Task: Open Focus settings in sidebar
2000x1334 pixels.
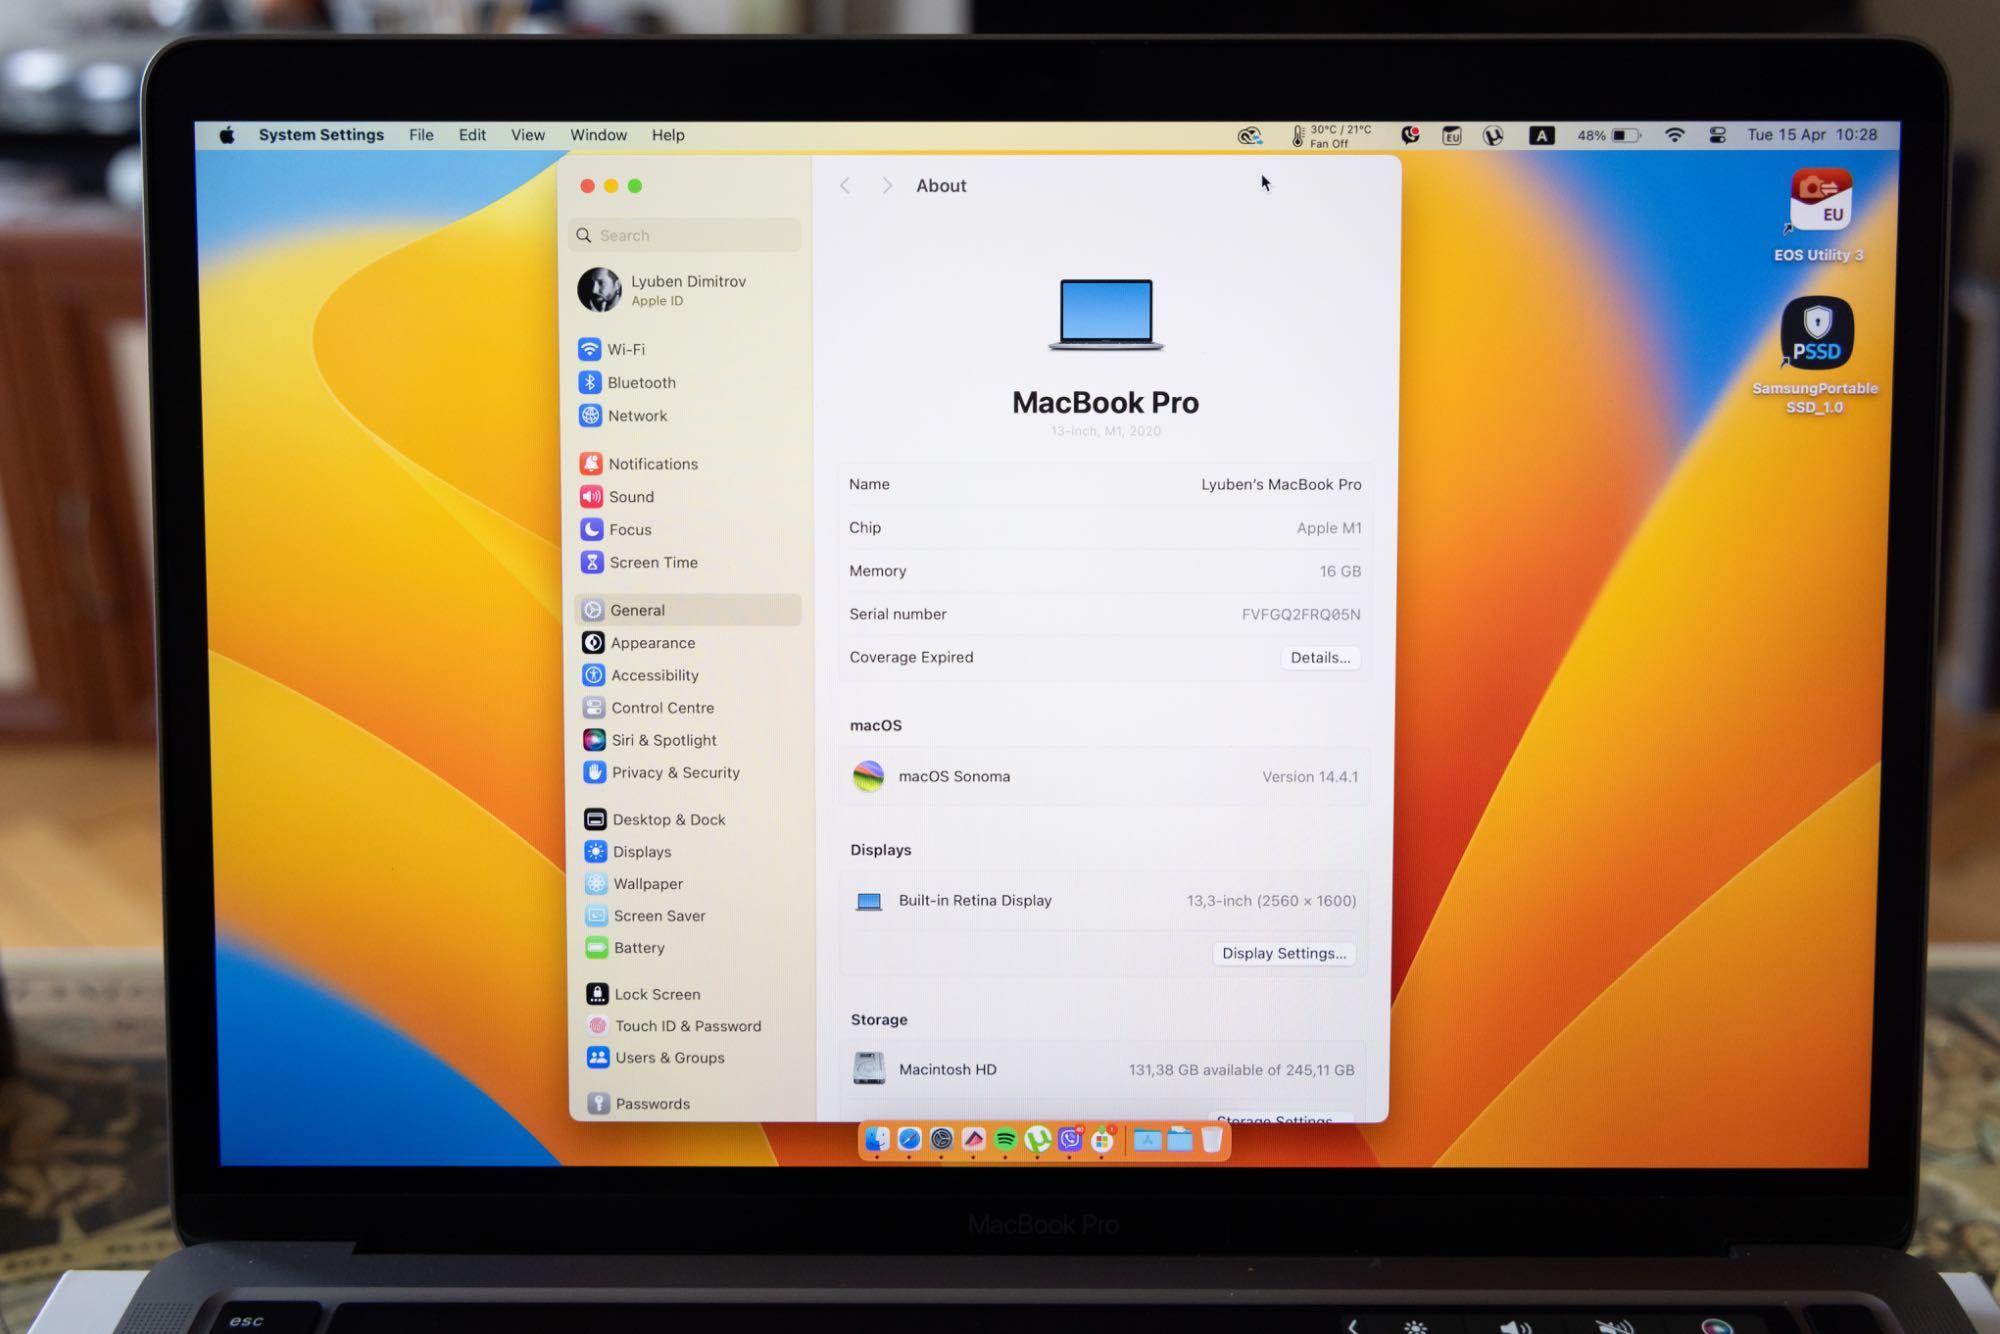Action: 615,529
